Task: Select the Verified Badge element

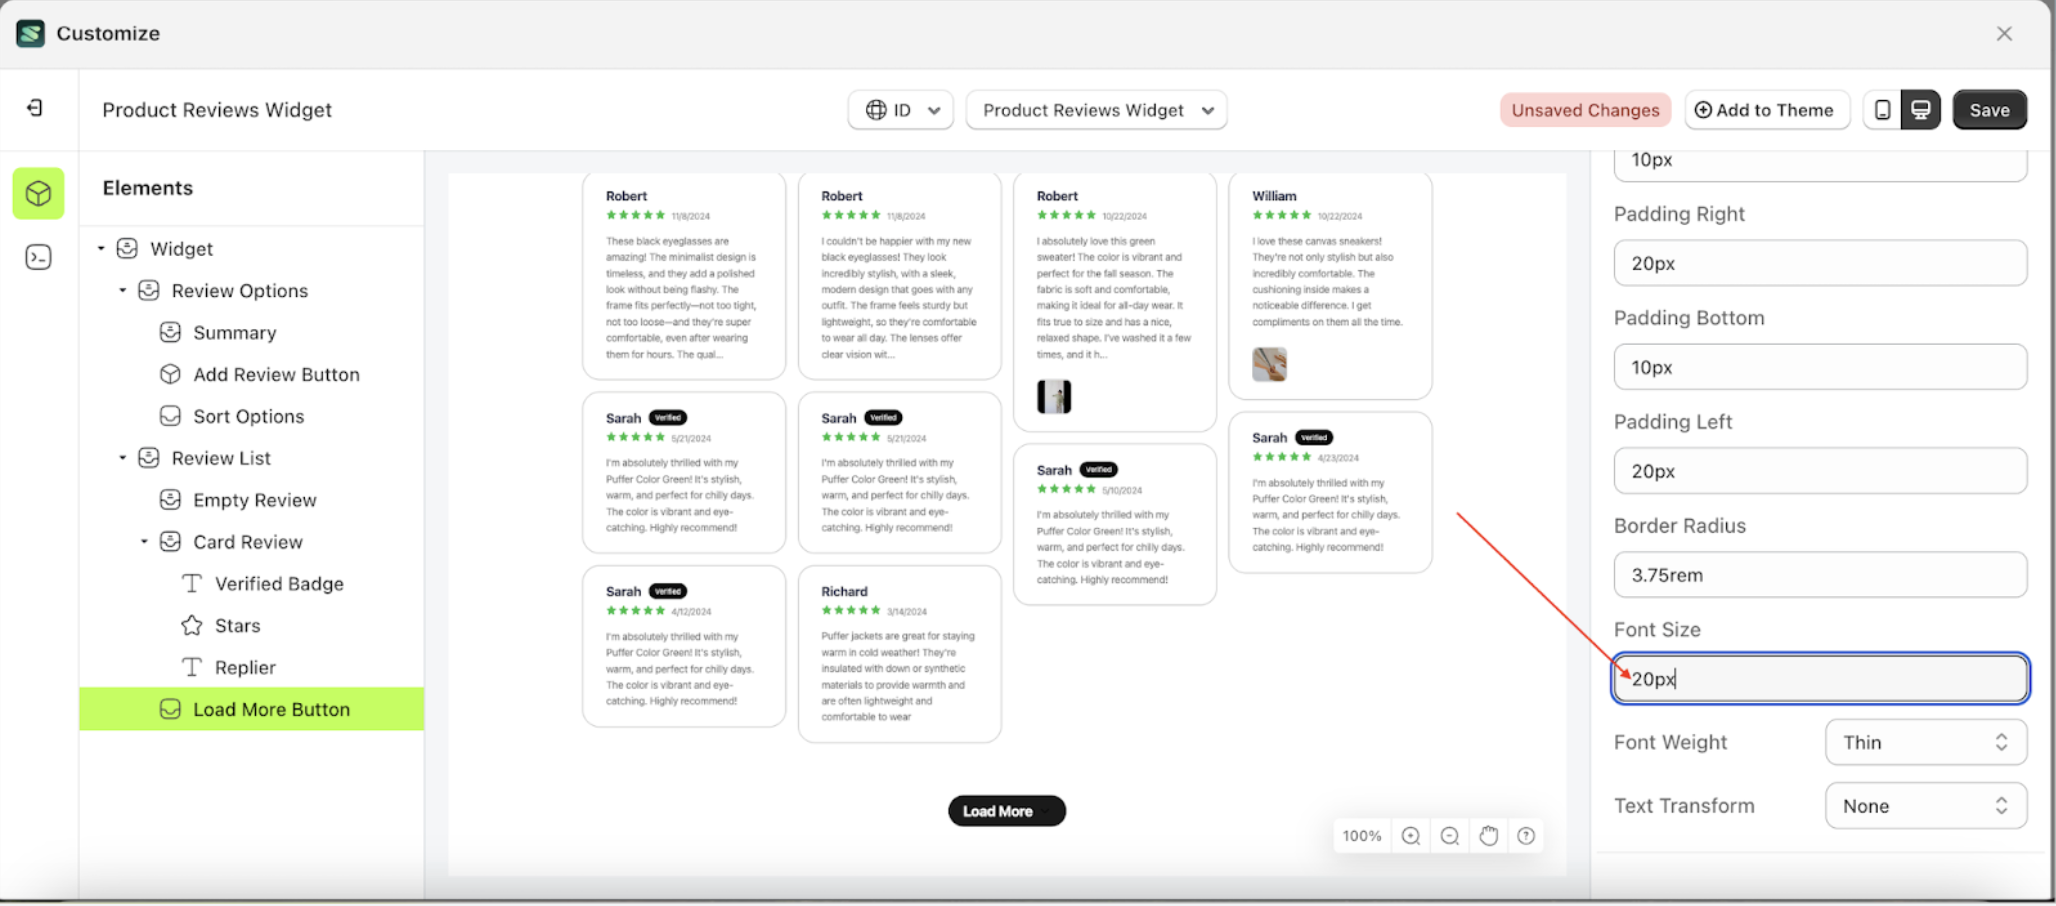Action: pyautogui.click(x=279, y=583)
